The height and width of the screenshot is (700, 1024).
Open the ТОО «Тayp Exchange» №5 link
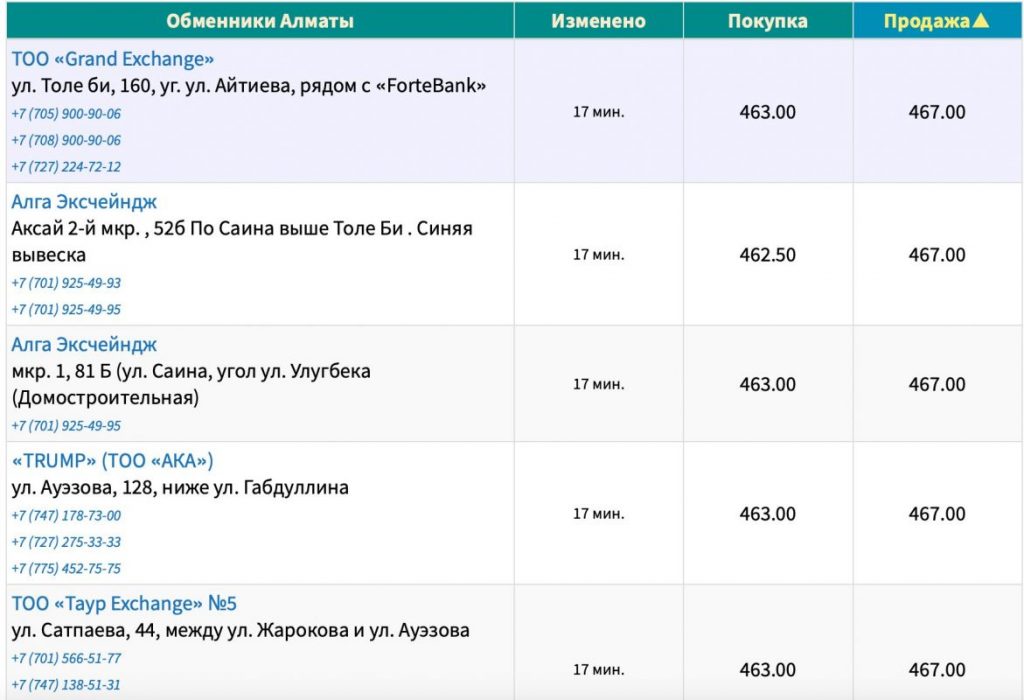click(124, 603)
